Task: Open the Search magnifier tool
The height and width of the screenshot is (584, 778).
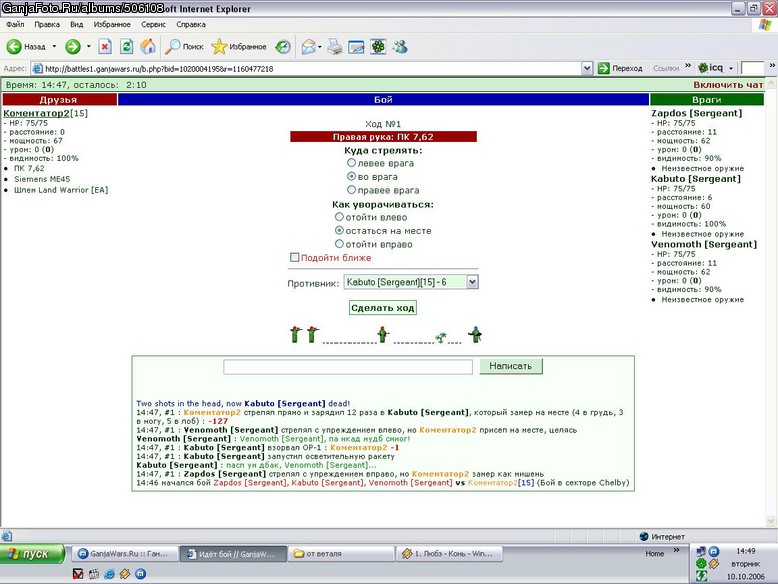Action: coord(185,47)
